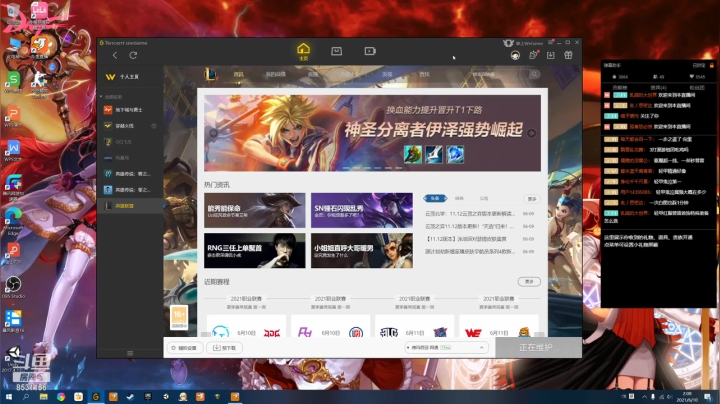Open the SN锤石闪现乱秀 news card
The image size is (720, 404).
362,210
